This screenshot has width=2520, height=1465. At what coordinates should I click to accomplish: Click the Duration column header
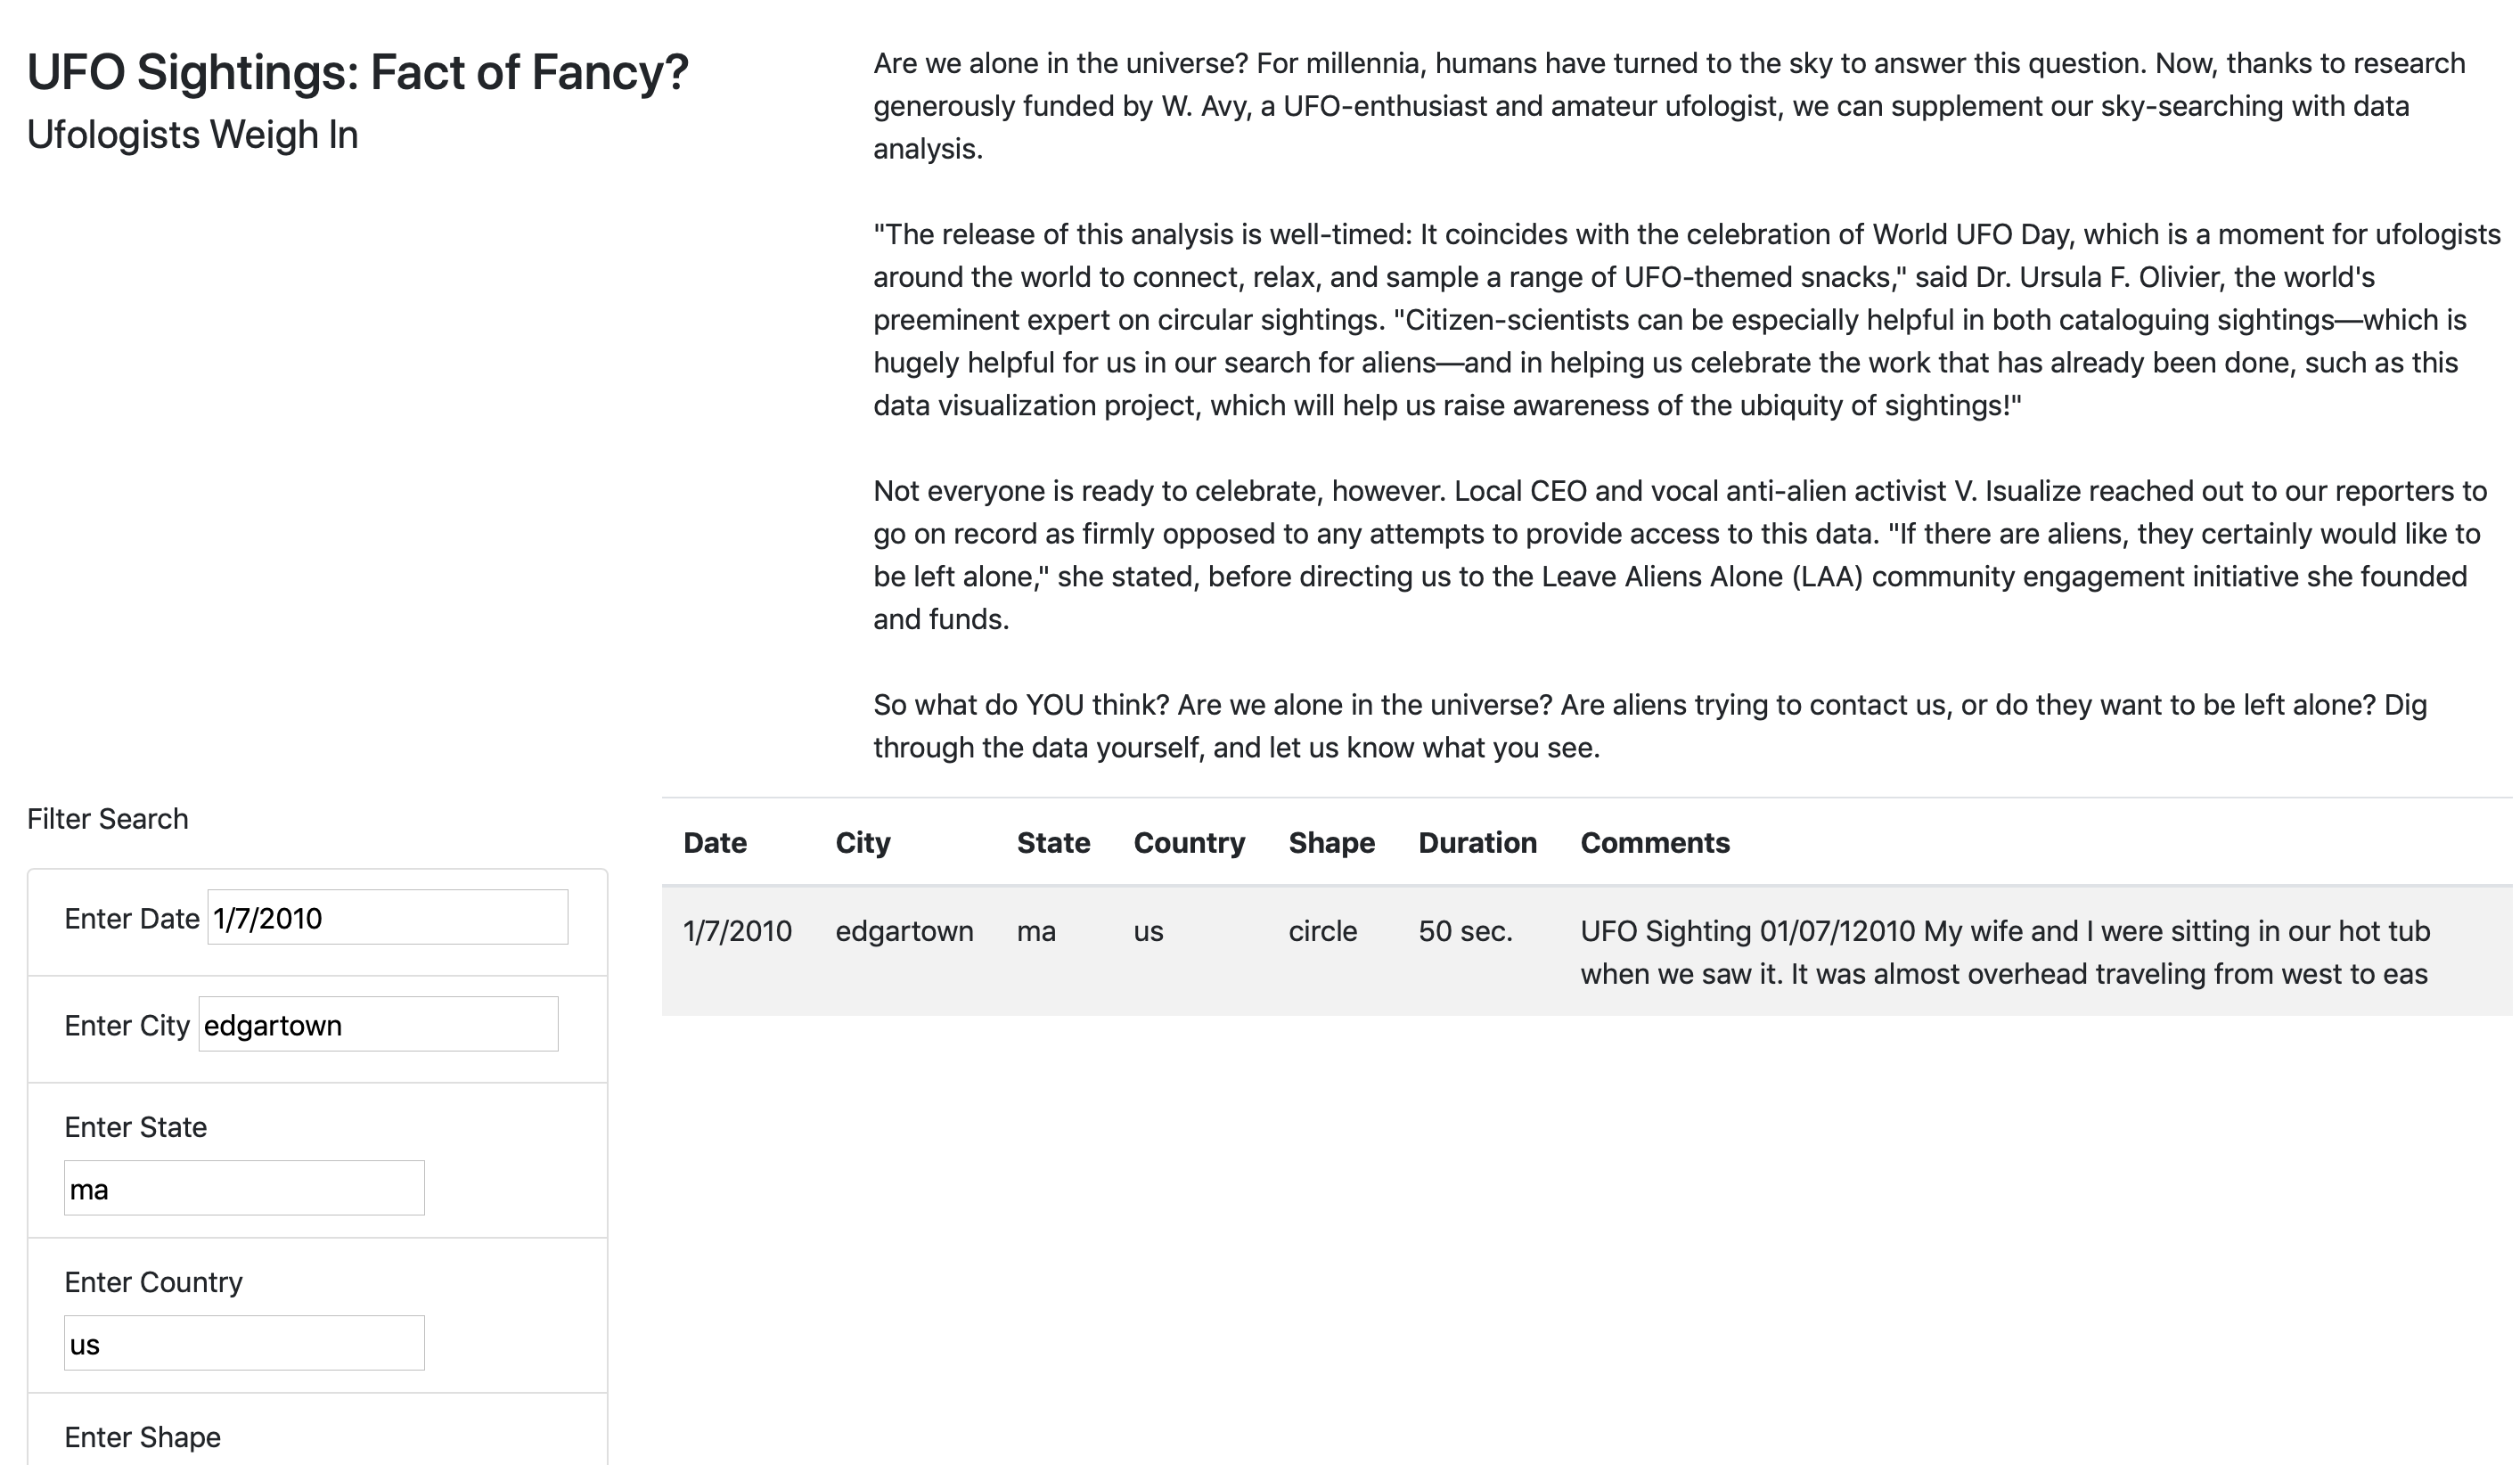click(1478, 843)
